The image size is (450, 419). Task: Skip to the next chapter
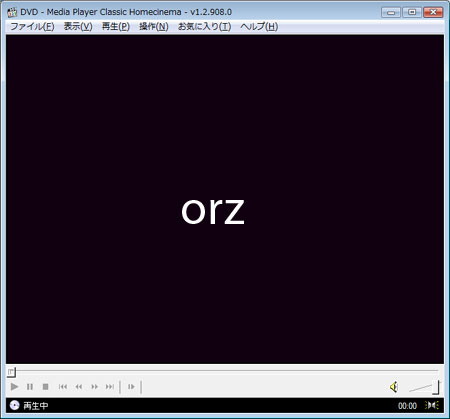110,387
